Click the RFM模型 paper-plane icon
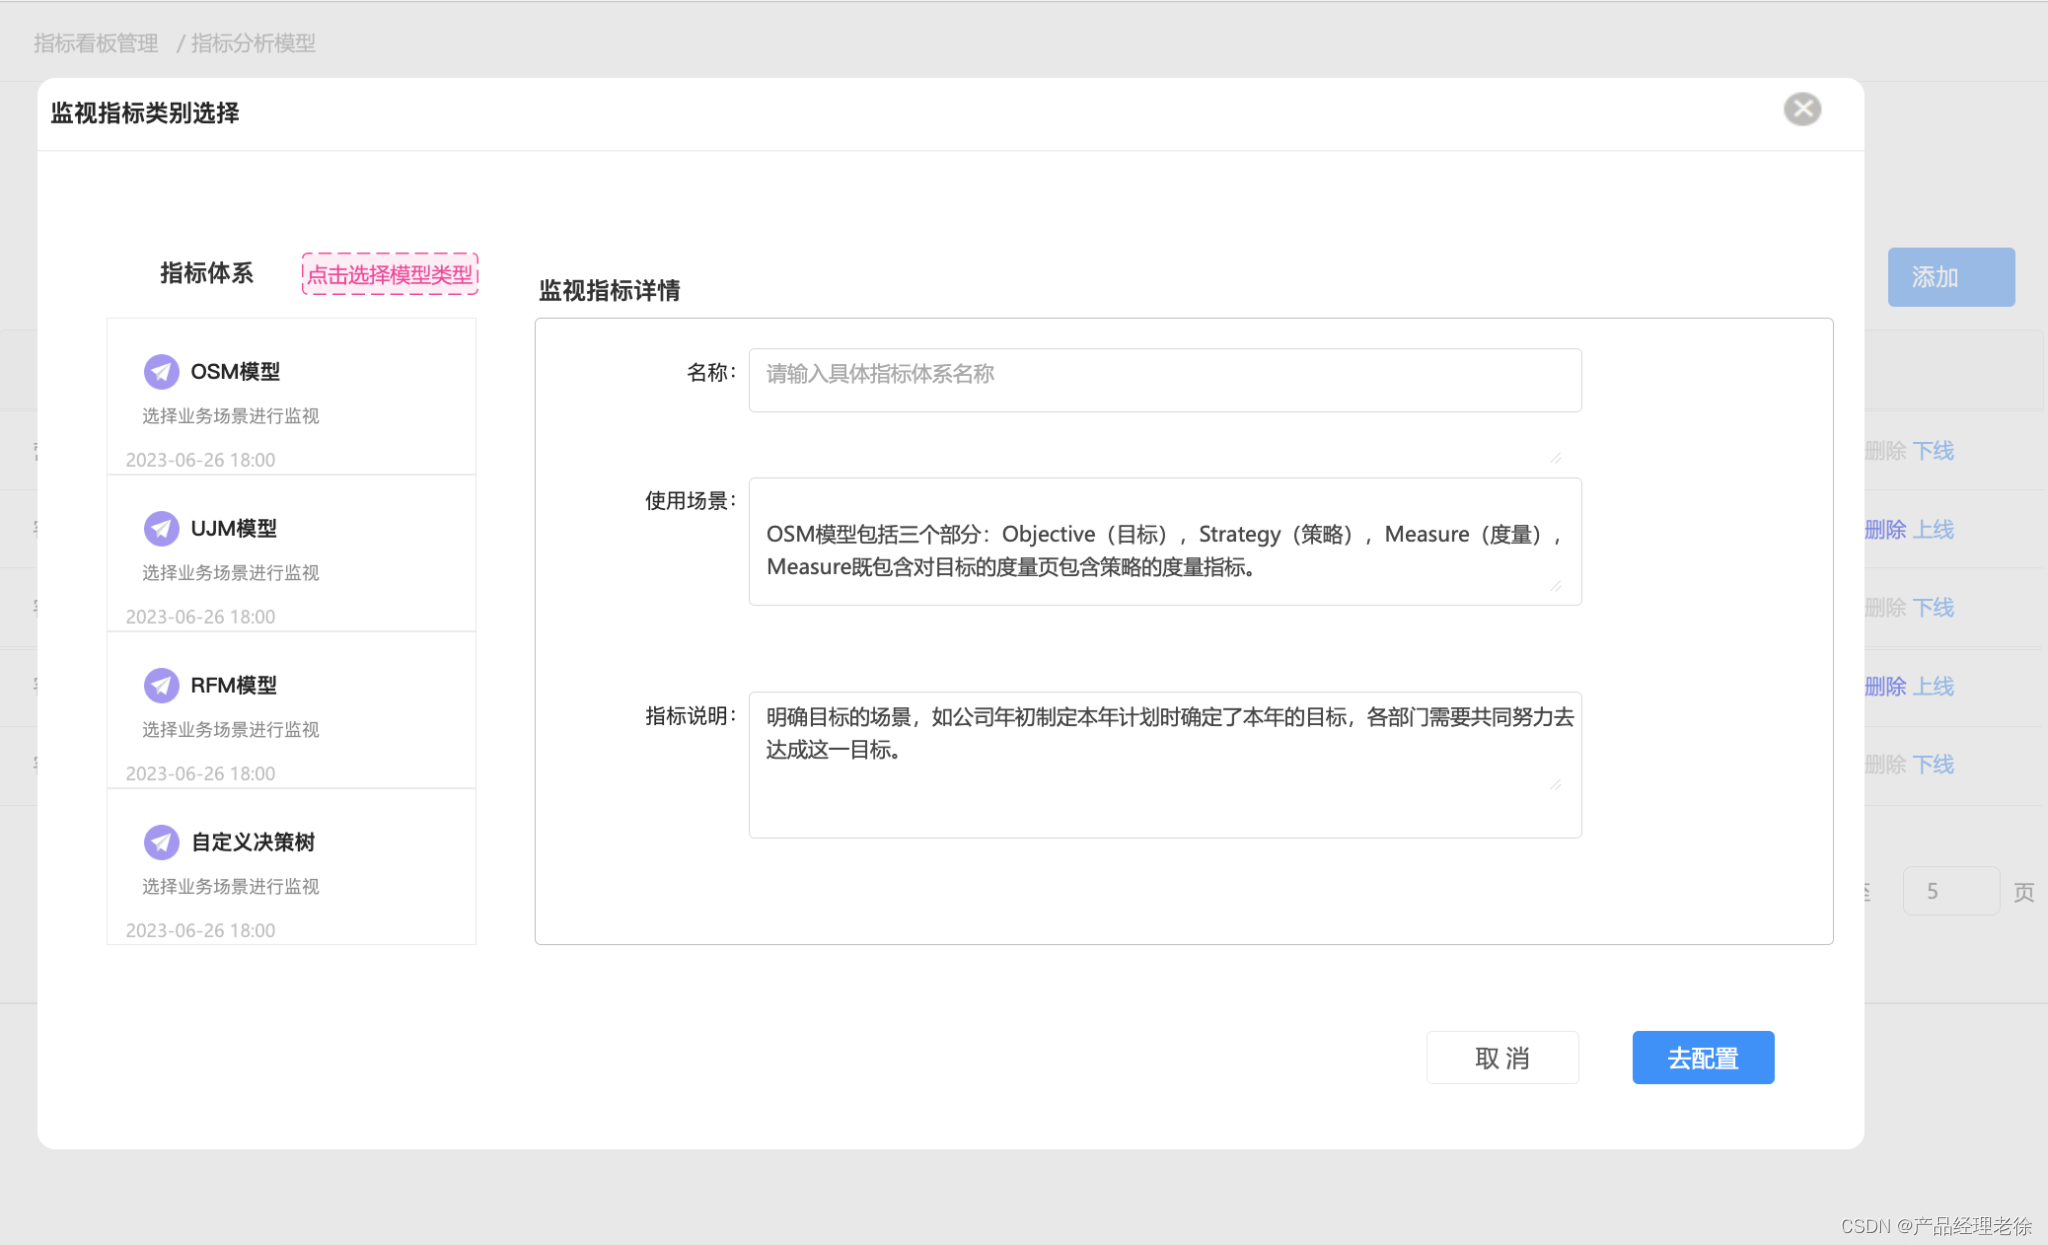The height and width of the screenshot is (1245, 2048). tap(161, 685)
